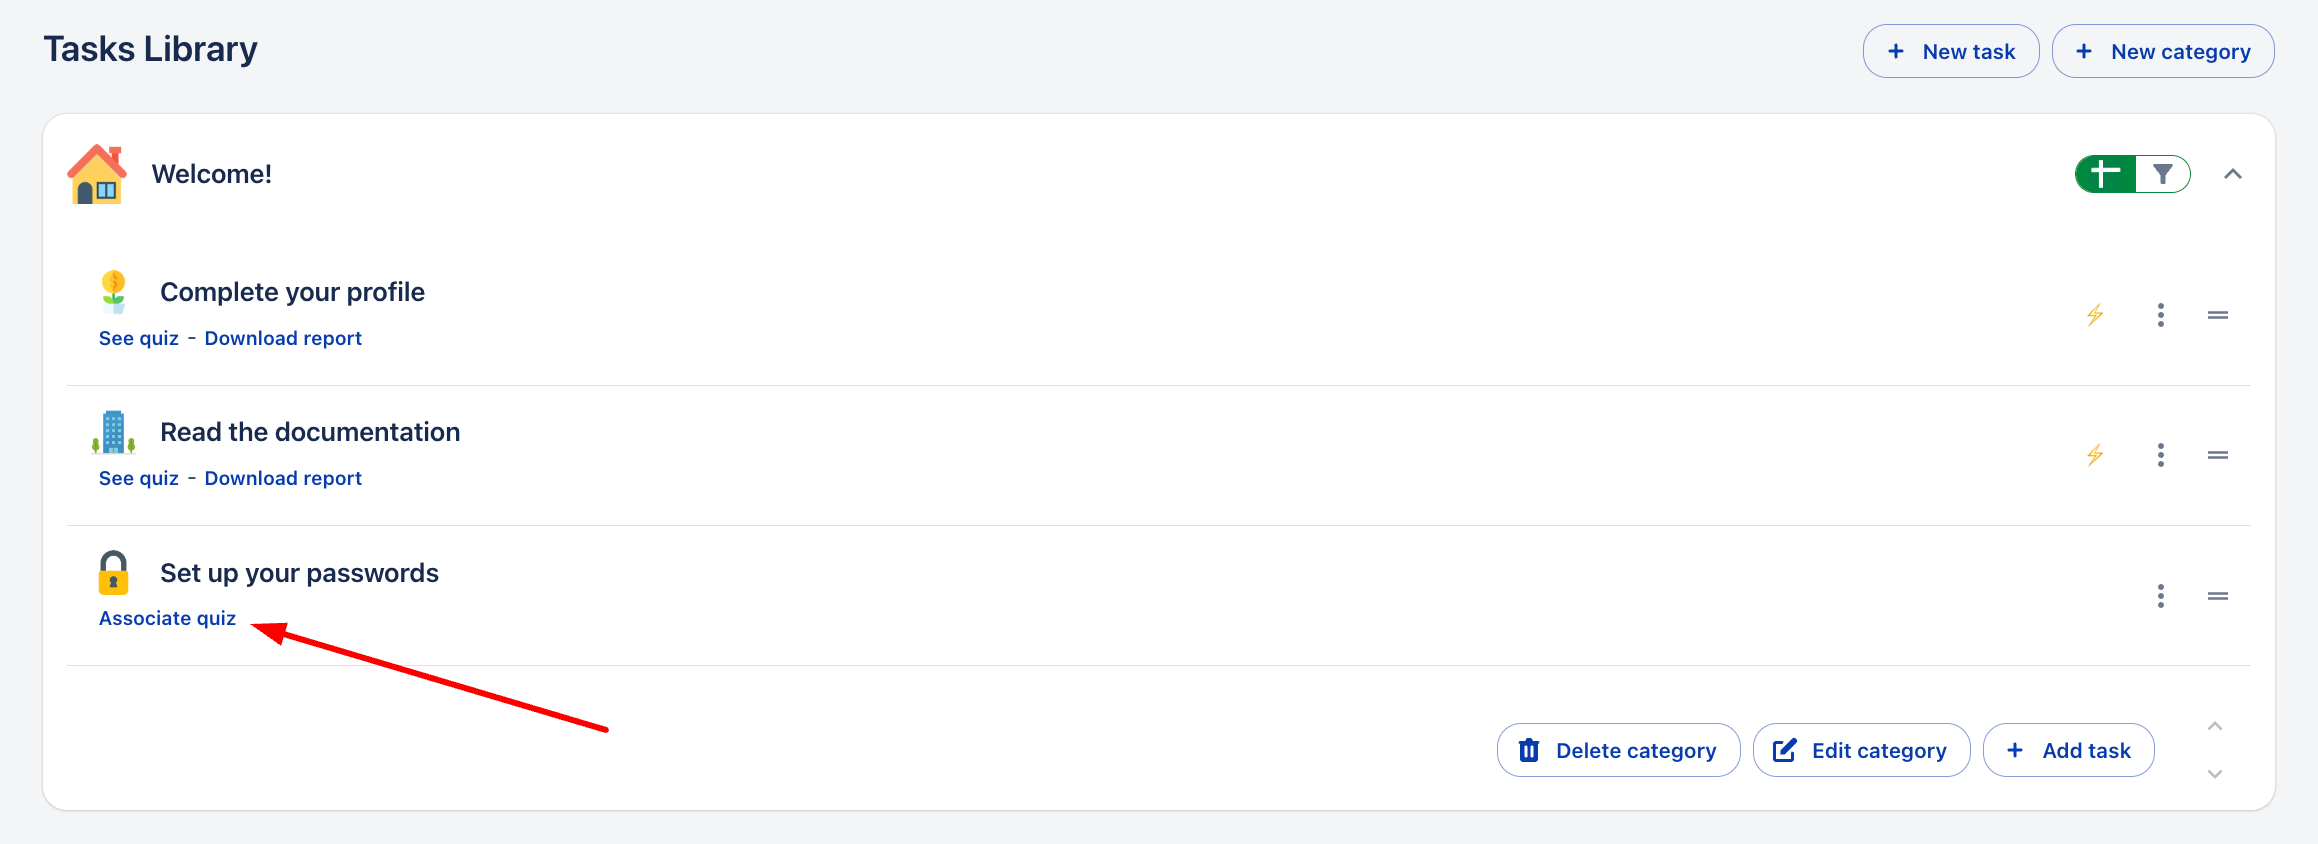Click Associate quiz link
2318x844 pixels.
pyautogui.click(x=167, y=618)
